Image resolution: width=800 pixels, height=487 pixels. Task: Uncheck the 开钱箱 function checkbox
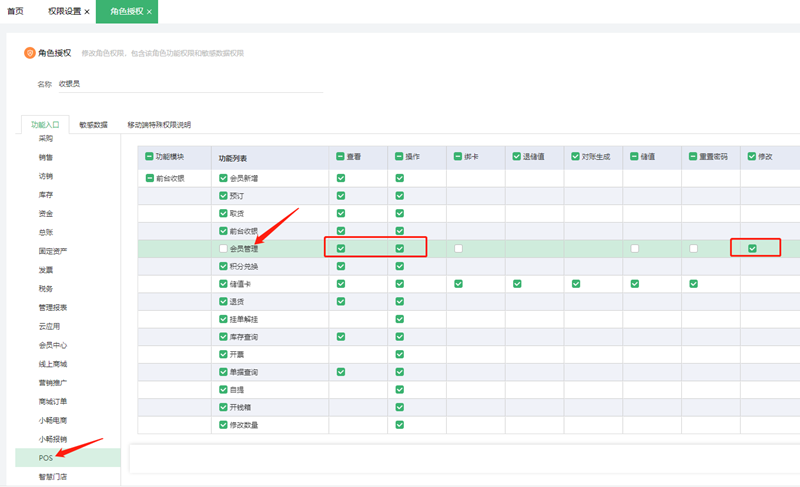(223, 407)
